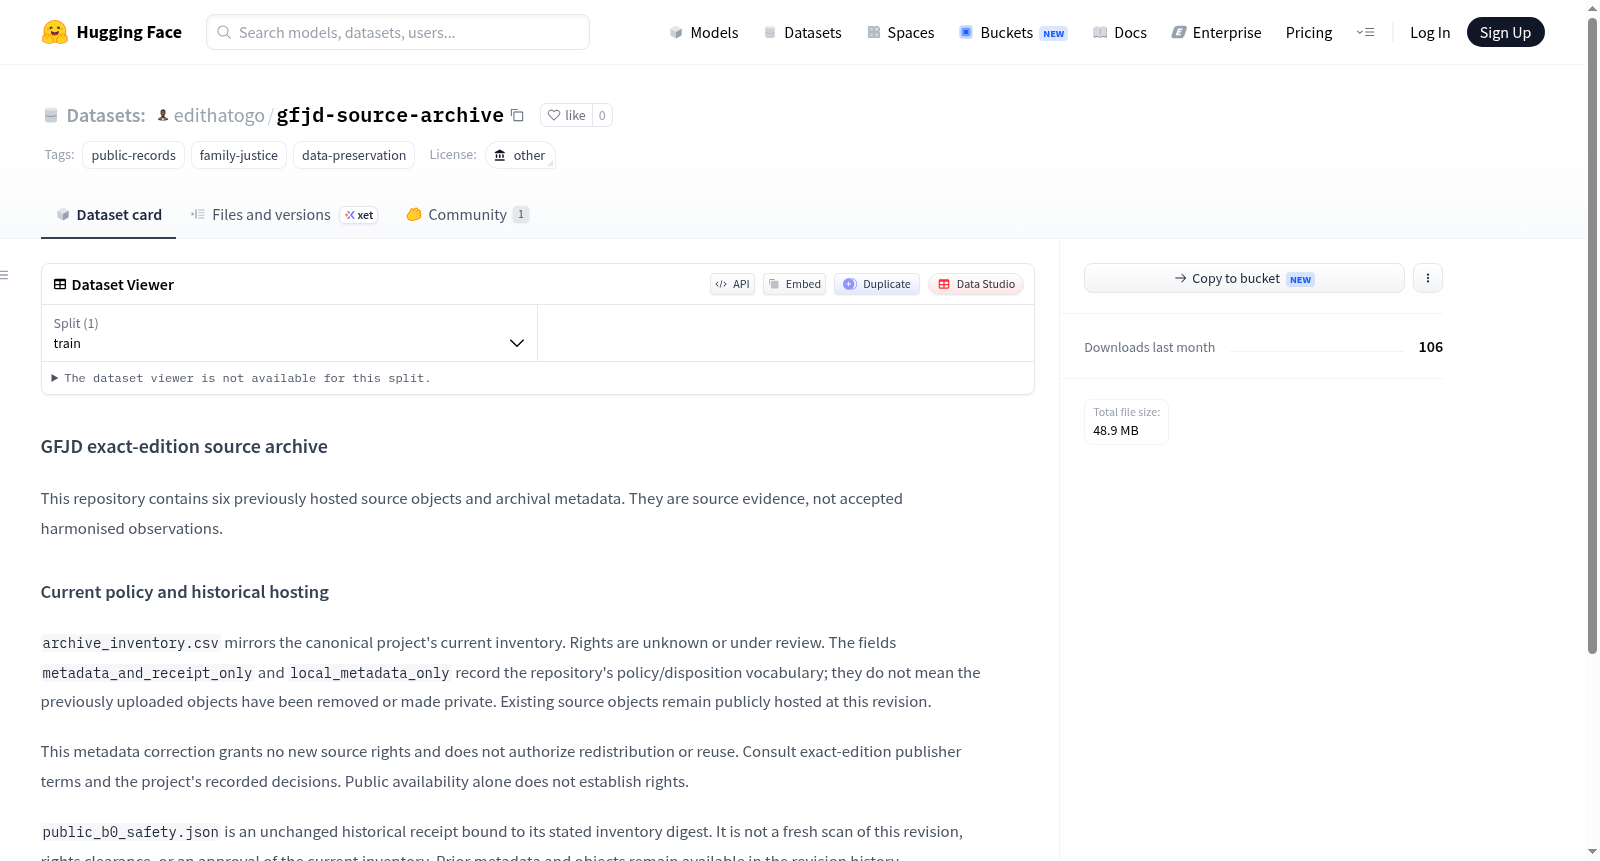Go to Spaces
This screenshot has width=1600, height=861.
(x=900, y=32)
